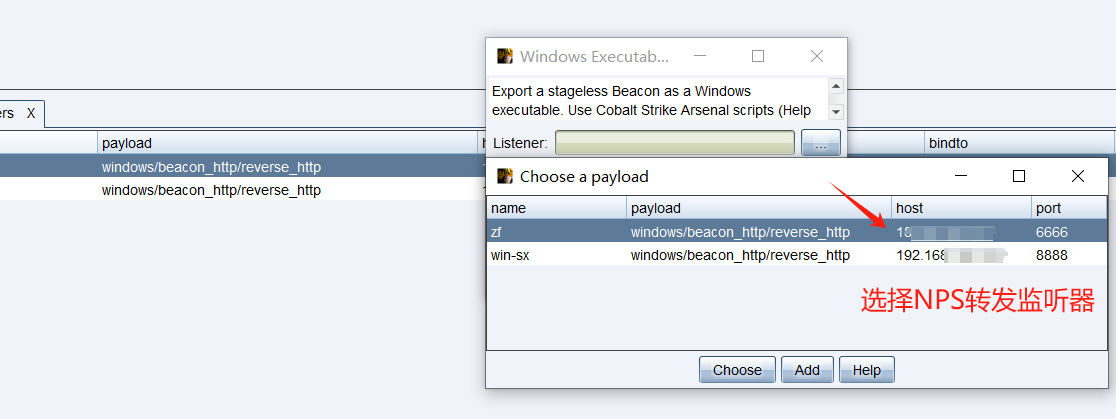Open Help in Choose a payload dialog
Image resolution: width=1116 pixels, height=419 pixels.
(866, 370)
